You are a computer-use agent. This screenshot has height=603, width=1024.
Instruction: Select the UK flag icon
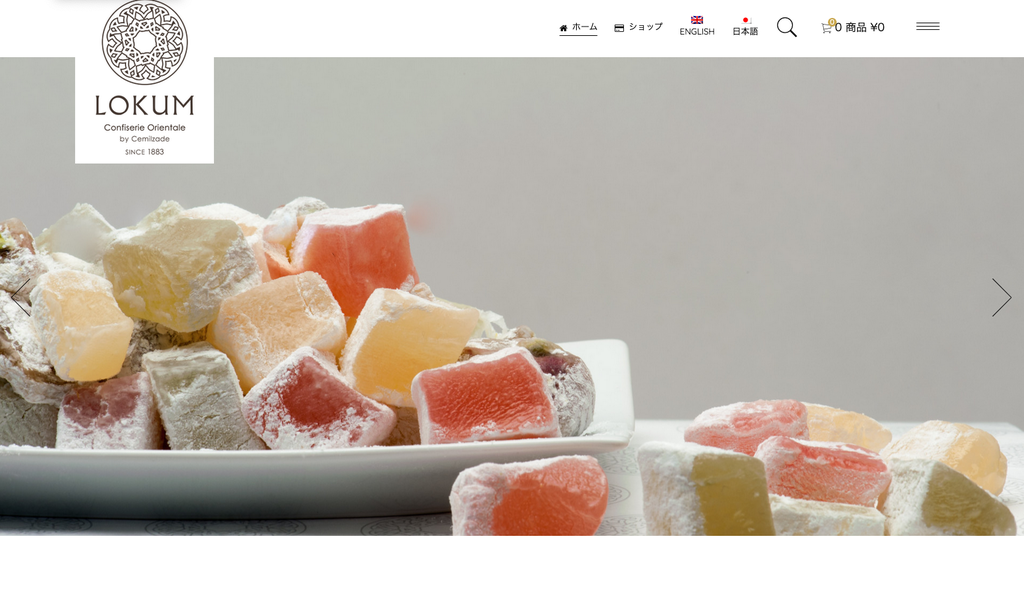[x=697, y=20]
